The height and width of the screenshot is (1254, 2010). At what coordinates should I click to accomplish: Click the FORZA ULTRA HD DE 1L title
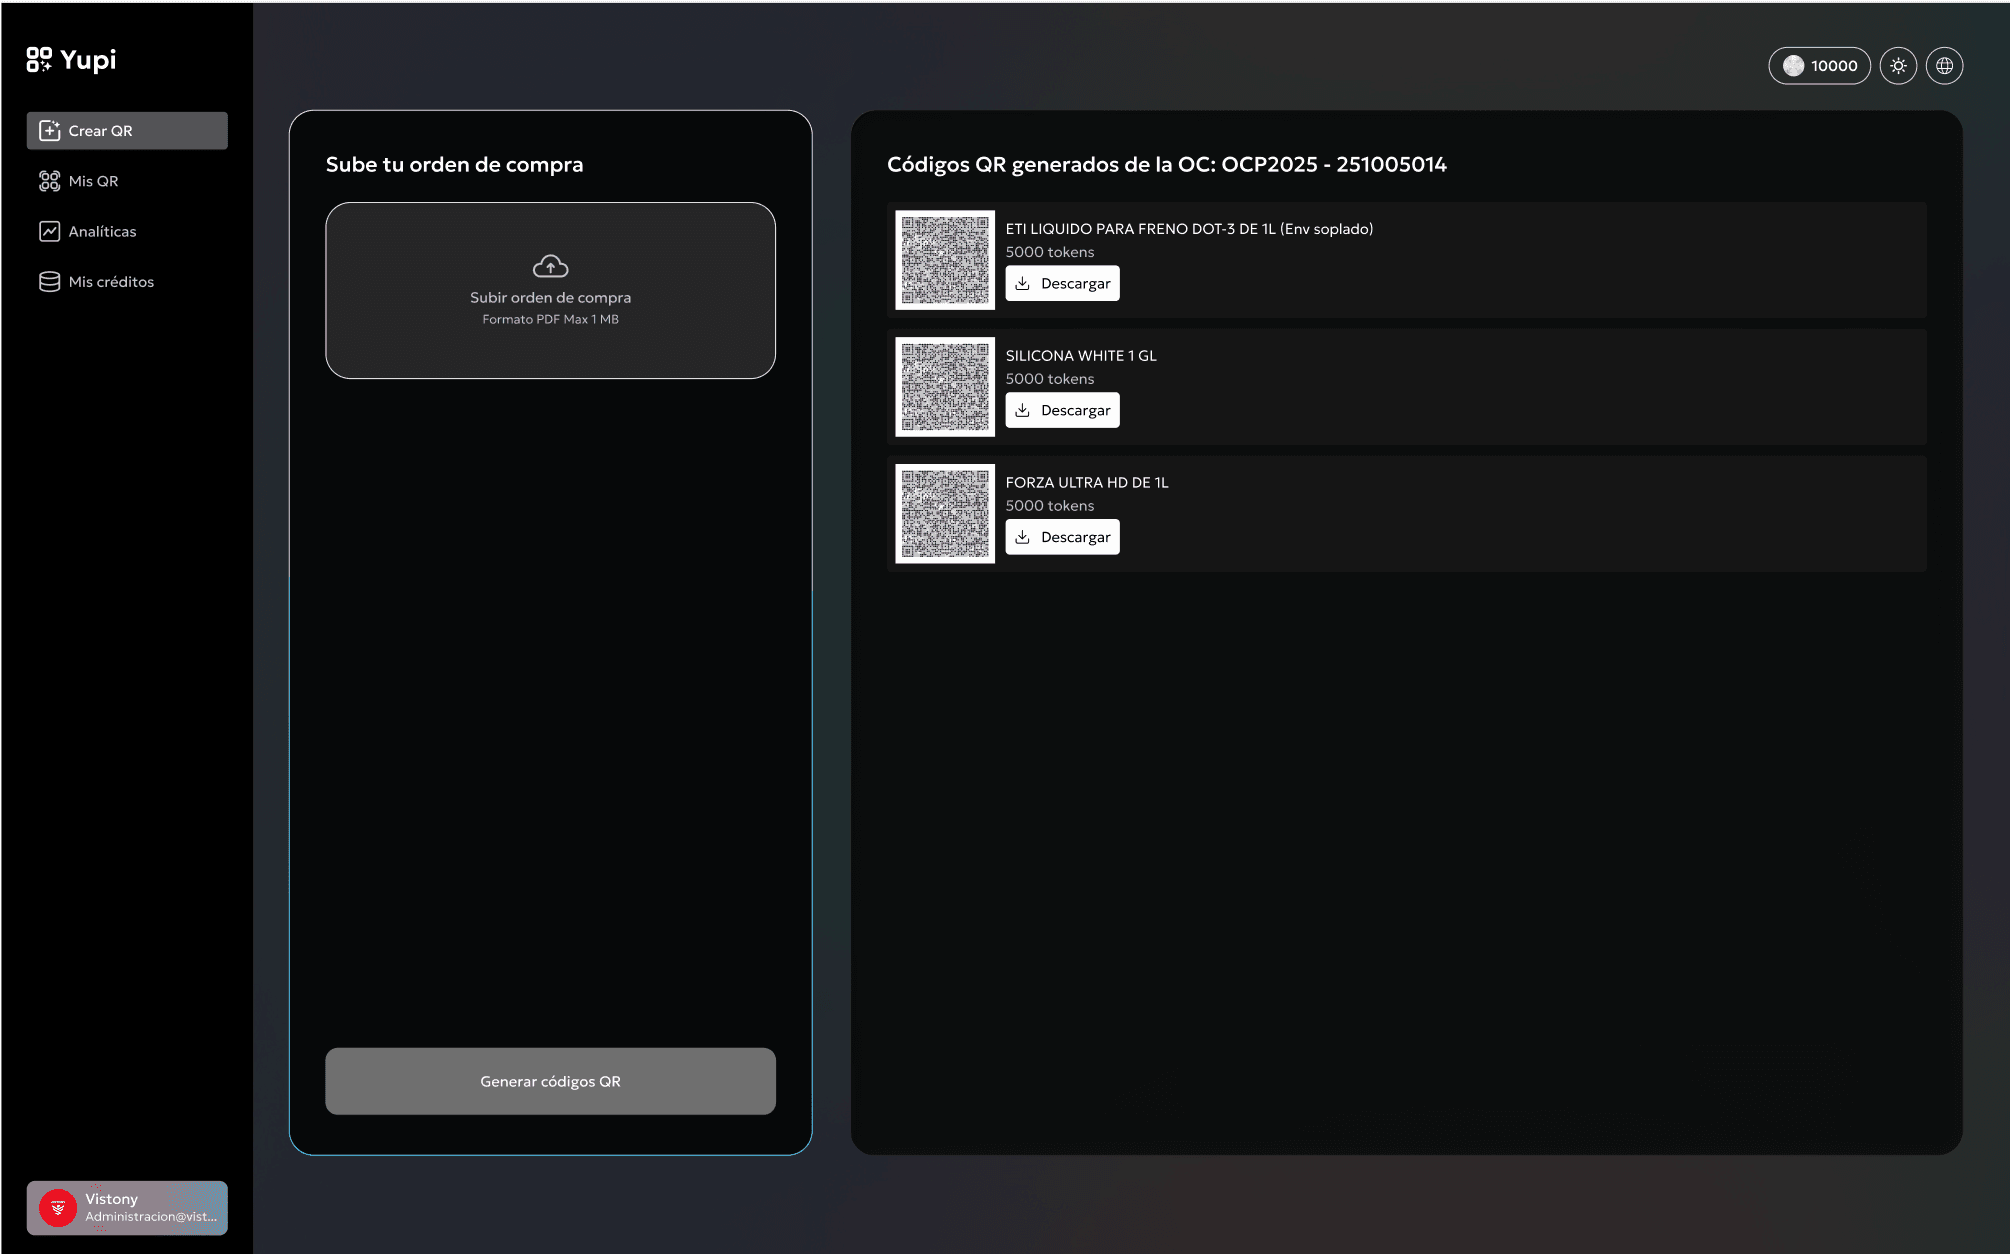pyautogui.click(x=1087, y=483)
